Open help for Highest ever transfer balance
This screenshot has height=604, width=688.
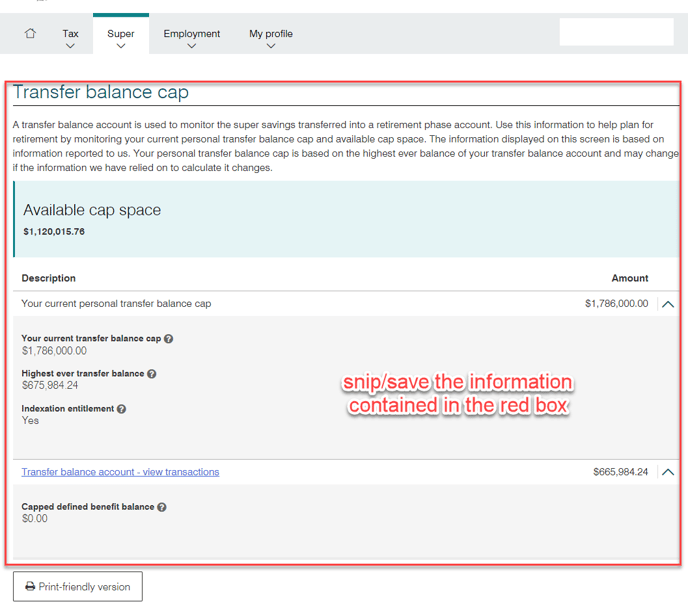point(152,374)
